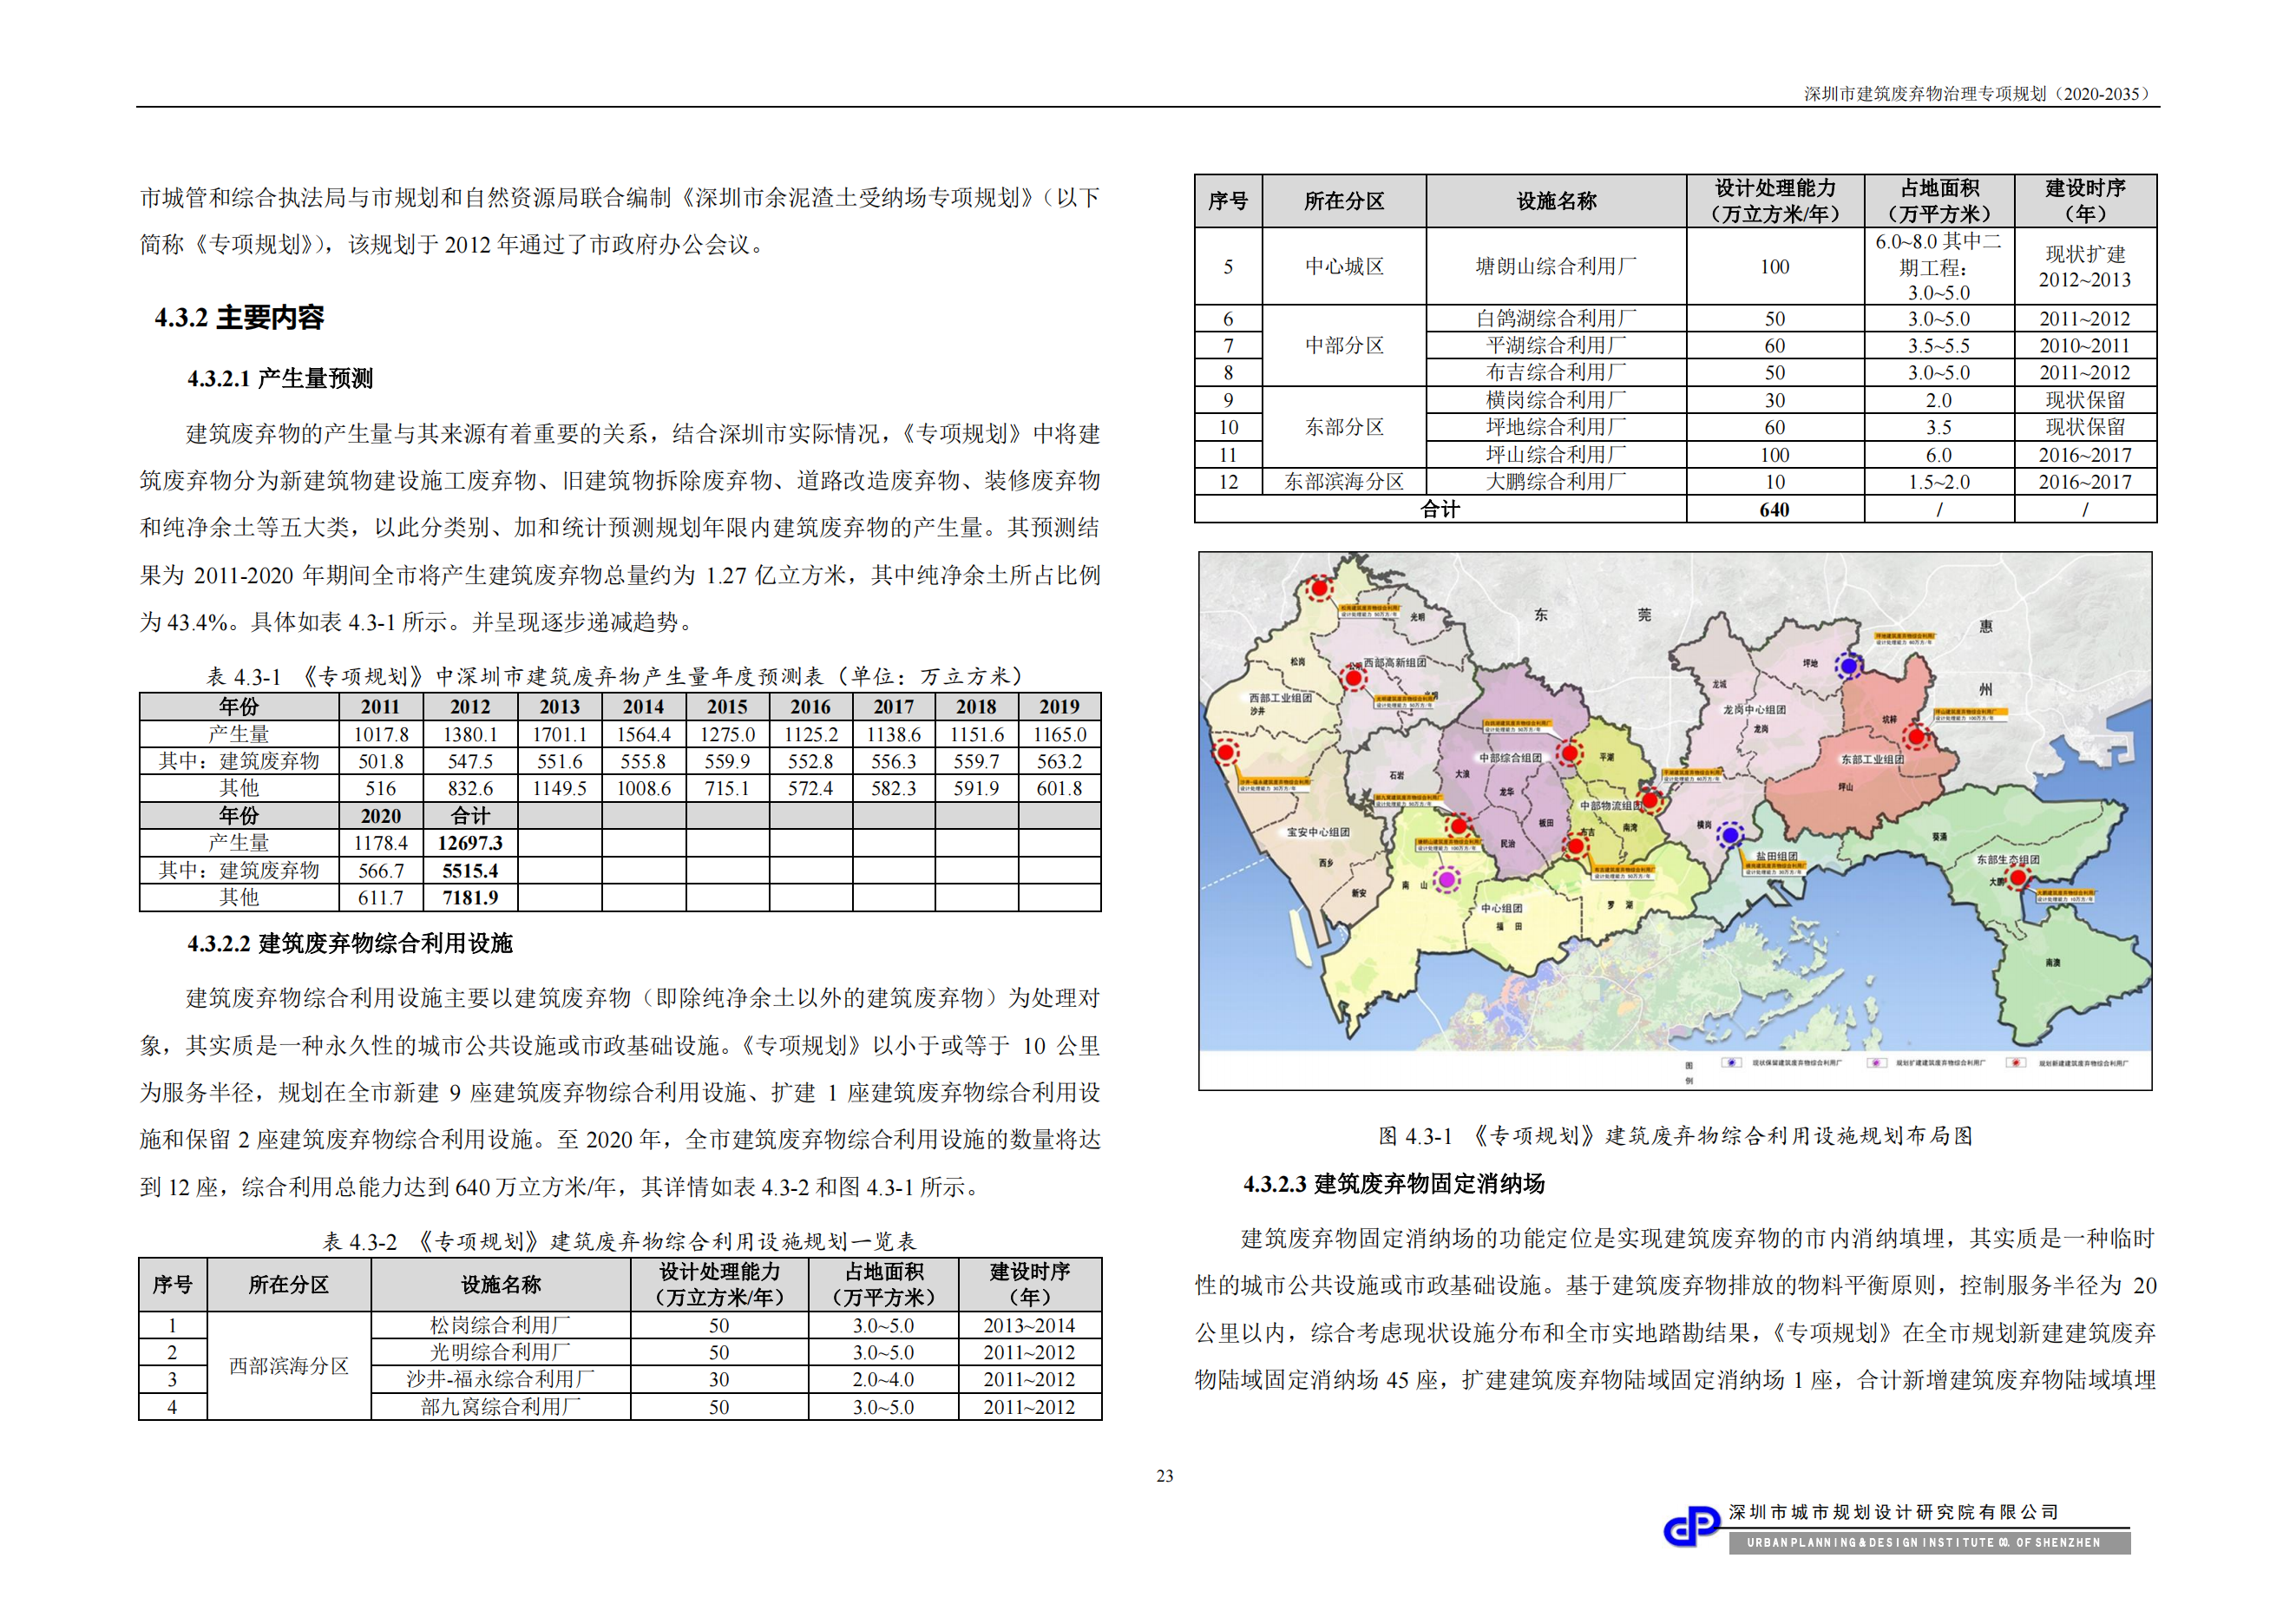Image resolution: width=2296 pixels, height=1624 pixels.
Task: Click the total value 7181.9
Action: point(470,898)
